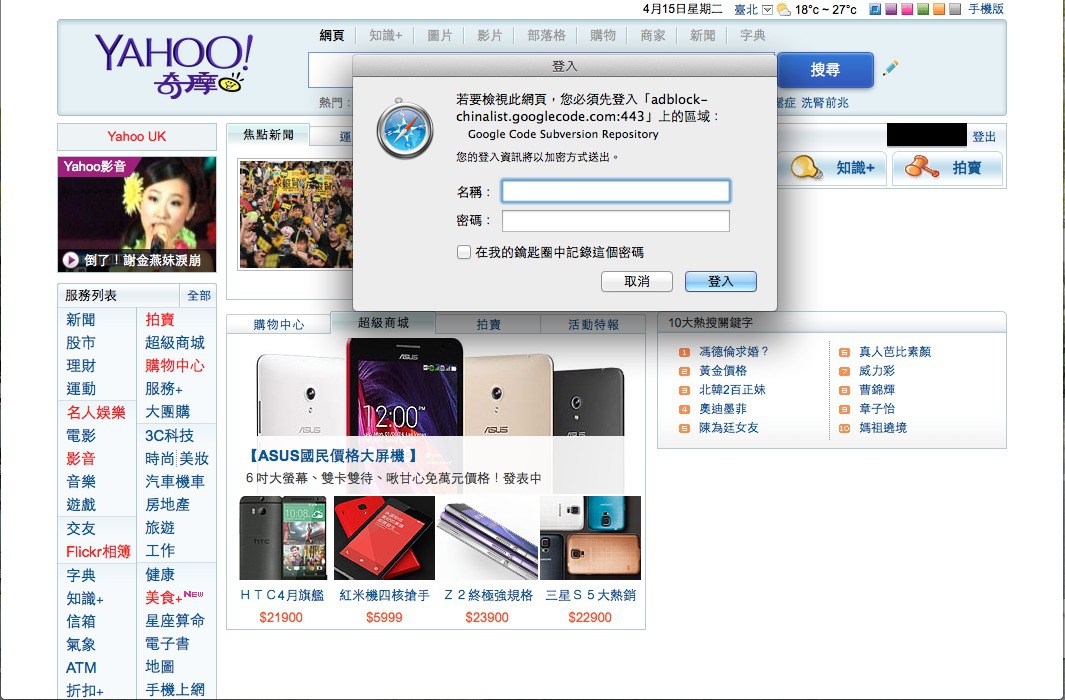Screen dimensions: 1065x700
Task: Click the lightbulb 知識+ button icon
Action: [x=806, y=167]
